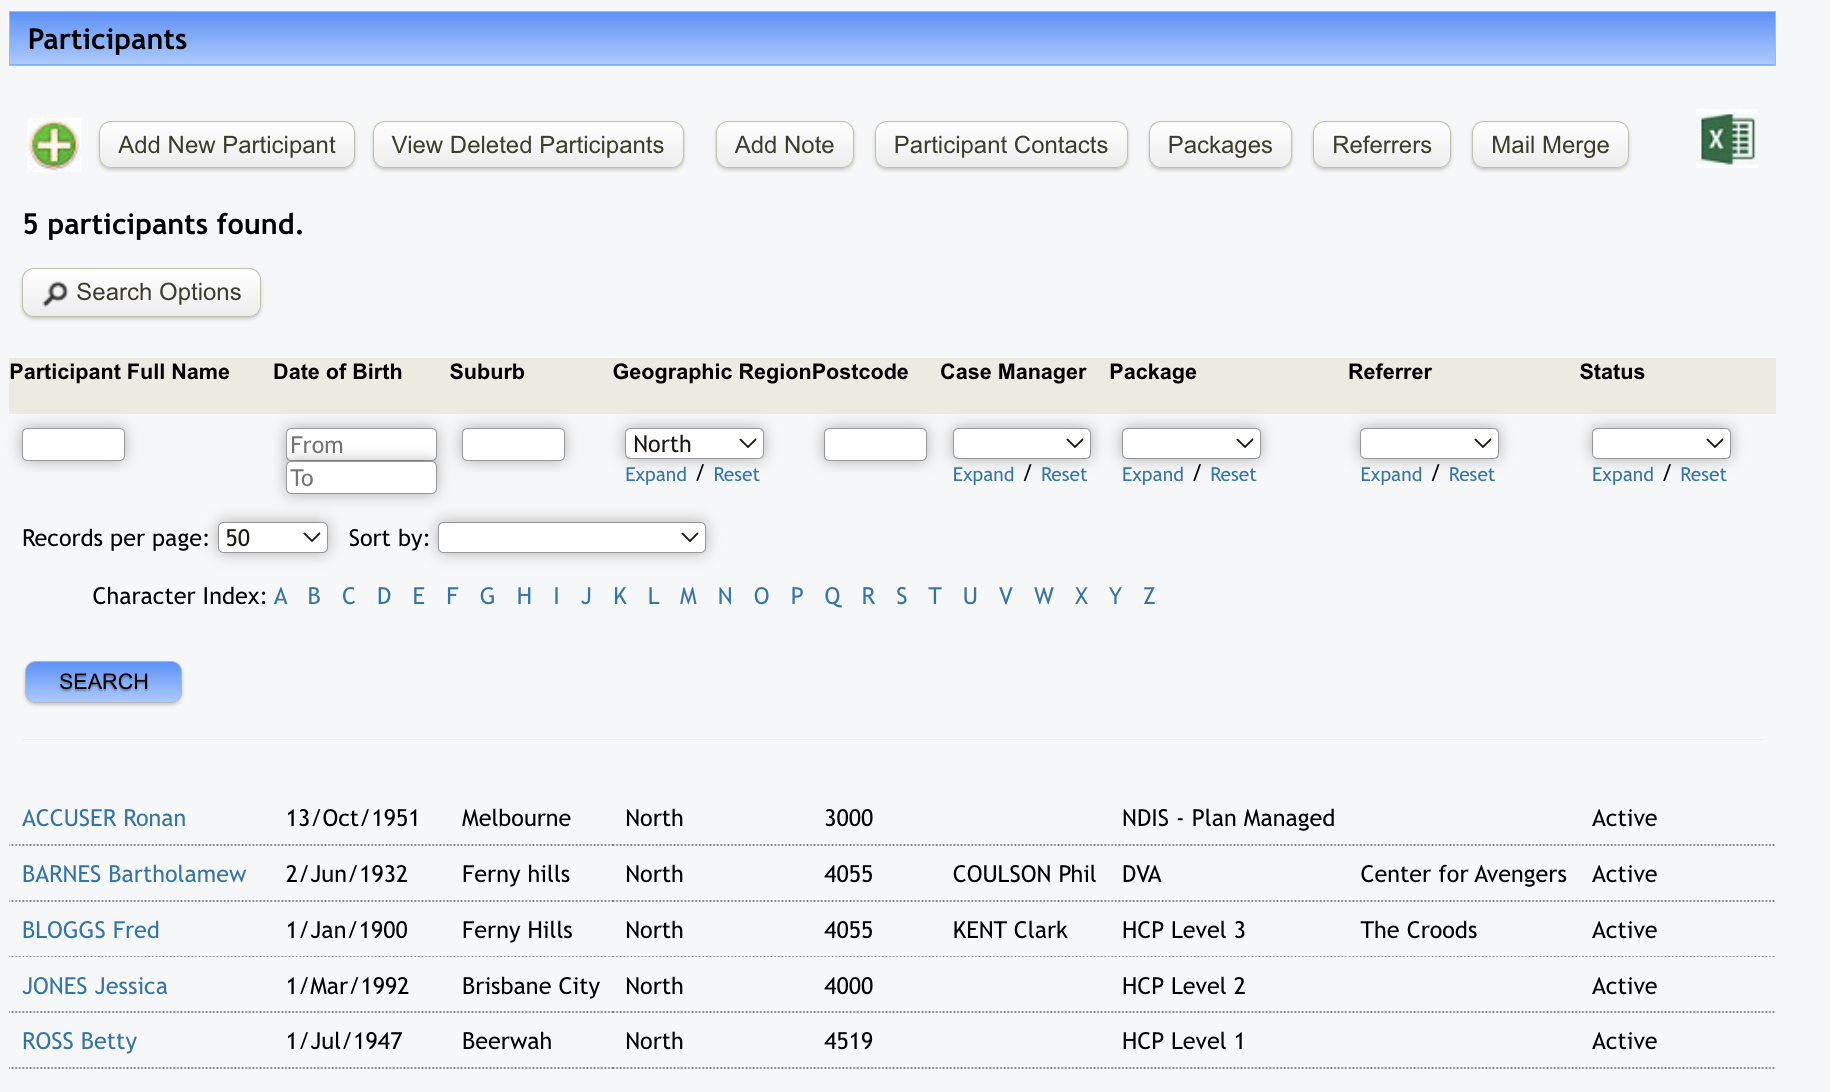Click the Add New Participant button
Screen dimensions: 1830x1092
(226, 145)
